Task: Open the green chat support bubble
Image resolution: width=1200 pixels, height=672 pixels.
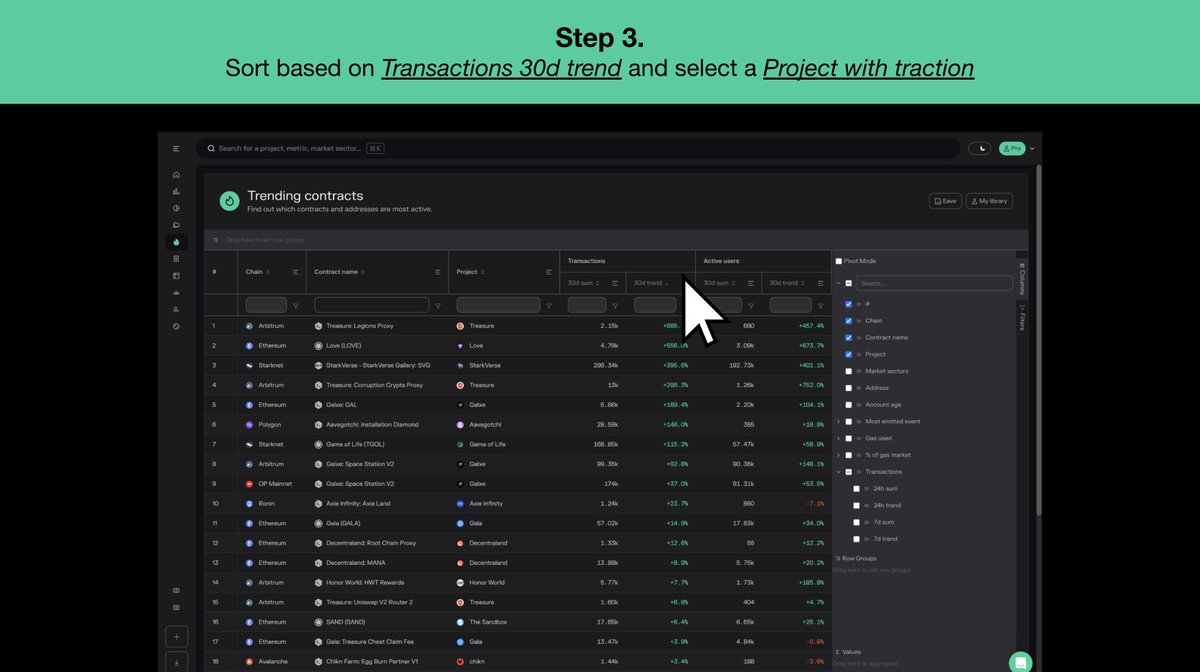Action: pyautogui.click(x=1020, y=662)
